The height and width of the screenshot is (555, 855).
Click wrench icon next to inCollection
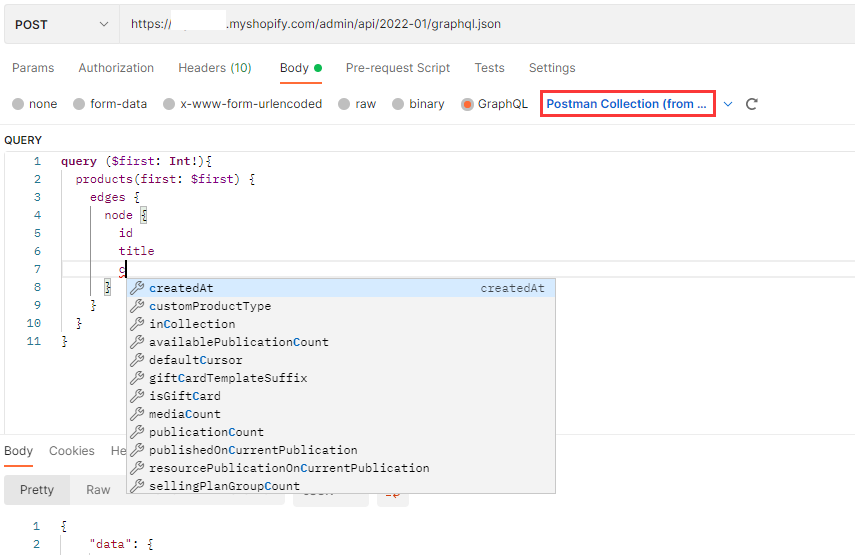click(x=138, y=324)
